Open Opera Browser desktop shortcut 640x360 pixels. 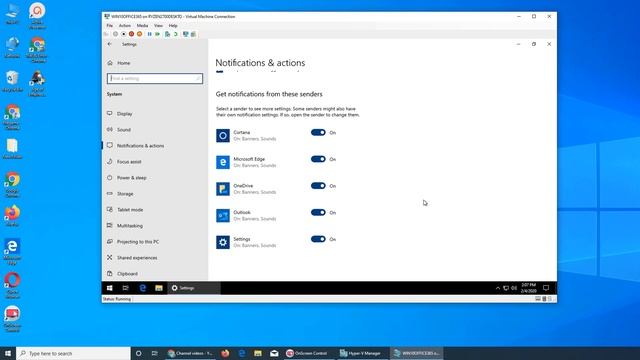(x=12, y=285)
